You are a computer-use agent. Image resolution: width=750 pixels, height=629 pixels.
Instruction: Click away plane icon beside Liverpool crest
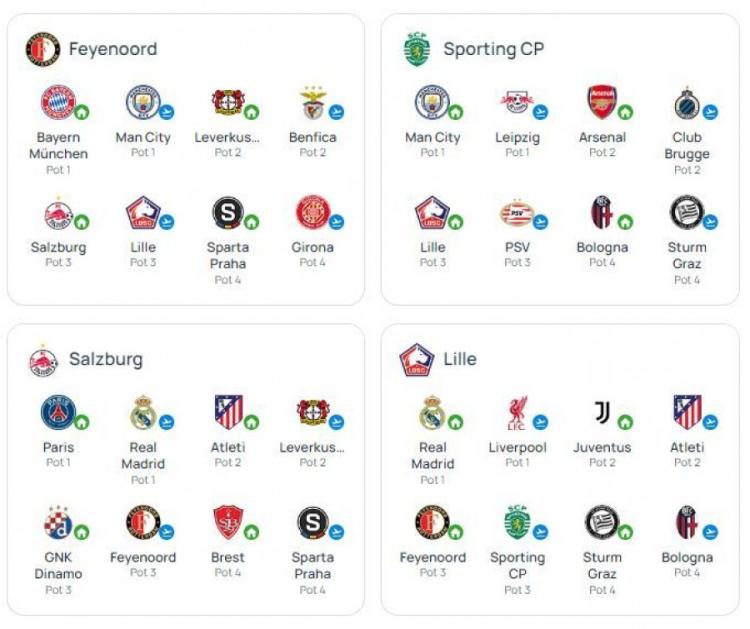click(x=541, y=422)
